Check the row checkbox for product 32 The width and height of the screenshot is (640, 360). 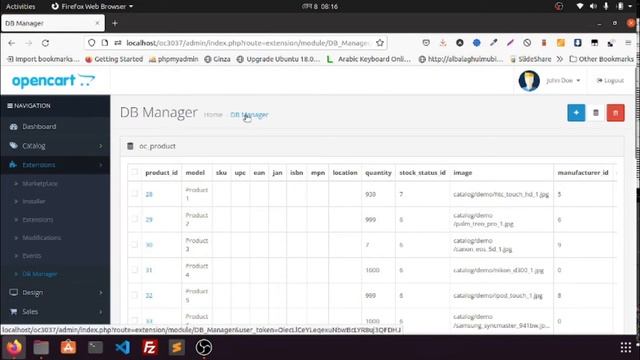pos(134,295)
